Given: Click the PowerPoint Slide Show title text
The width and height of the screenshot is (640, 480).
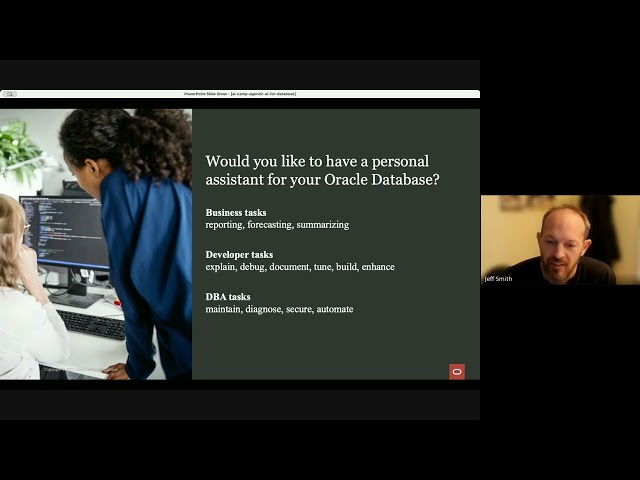Looking at the screenshot, I should pyautogui.click(x=240, y=94).
